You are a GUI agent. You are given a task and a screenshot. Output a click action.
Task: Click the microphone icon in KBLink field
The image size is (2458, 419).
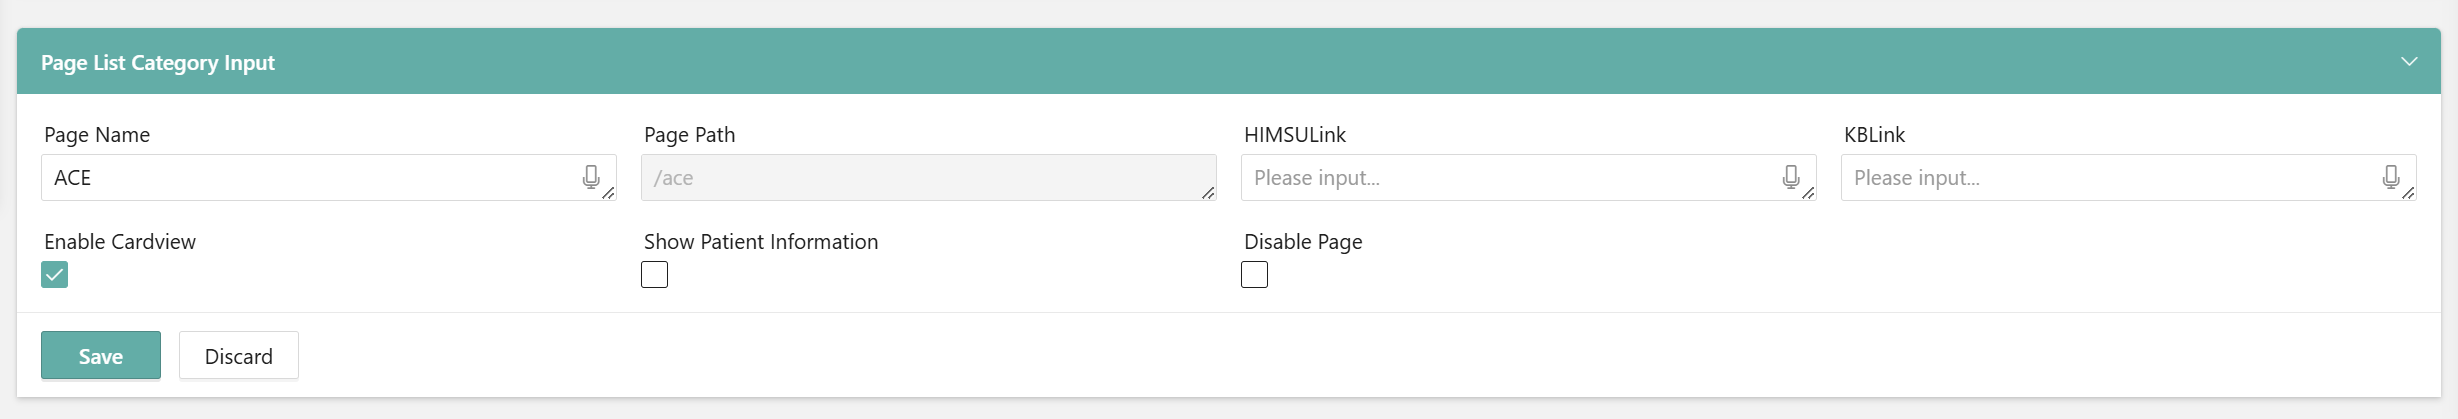(2391, 177)
